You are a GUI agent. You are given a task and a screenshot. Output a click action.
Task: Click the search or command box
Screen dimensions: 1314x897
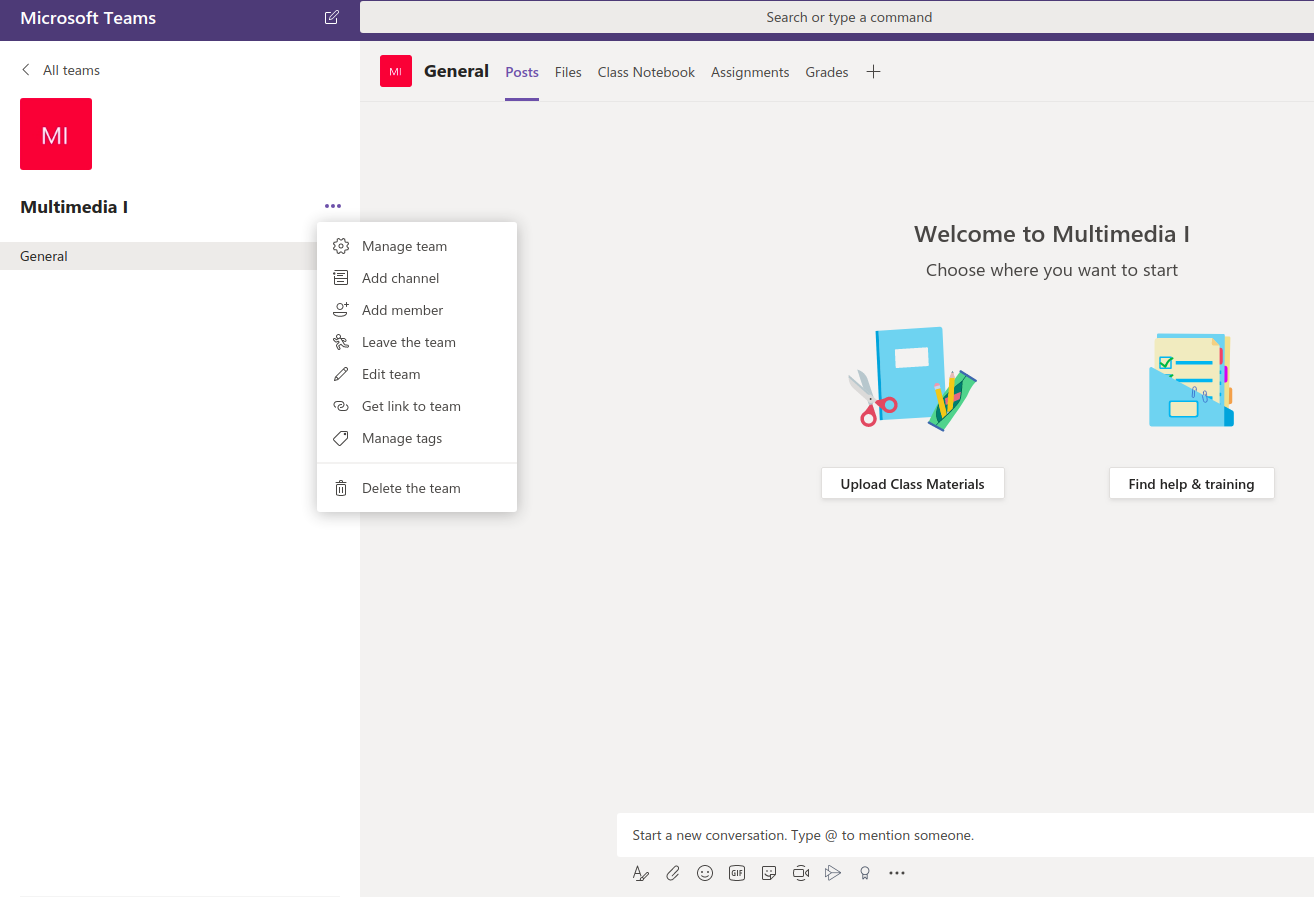pyautogui.click(x=837, y=17)
